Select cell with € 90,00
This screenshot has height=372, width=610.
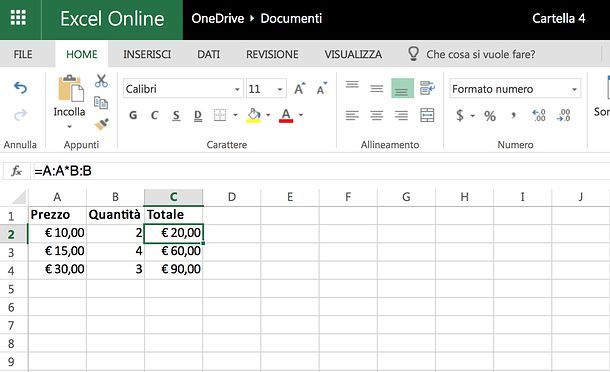pyautogui.click(x=174, y=269)
